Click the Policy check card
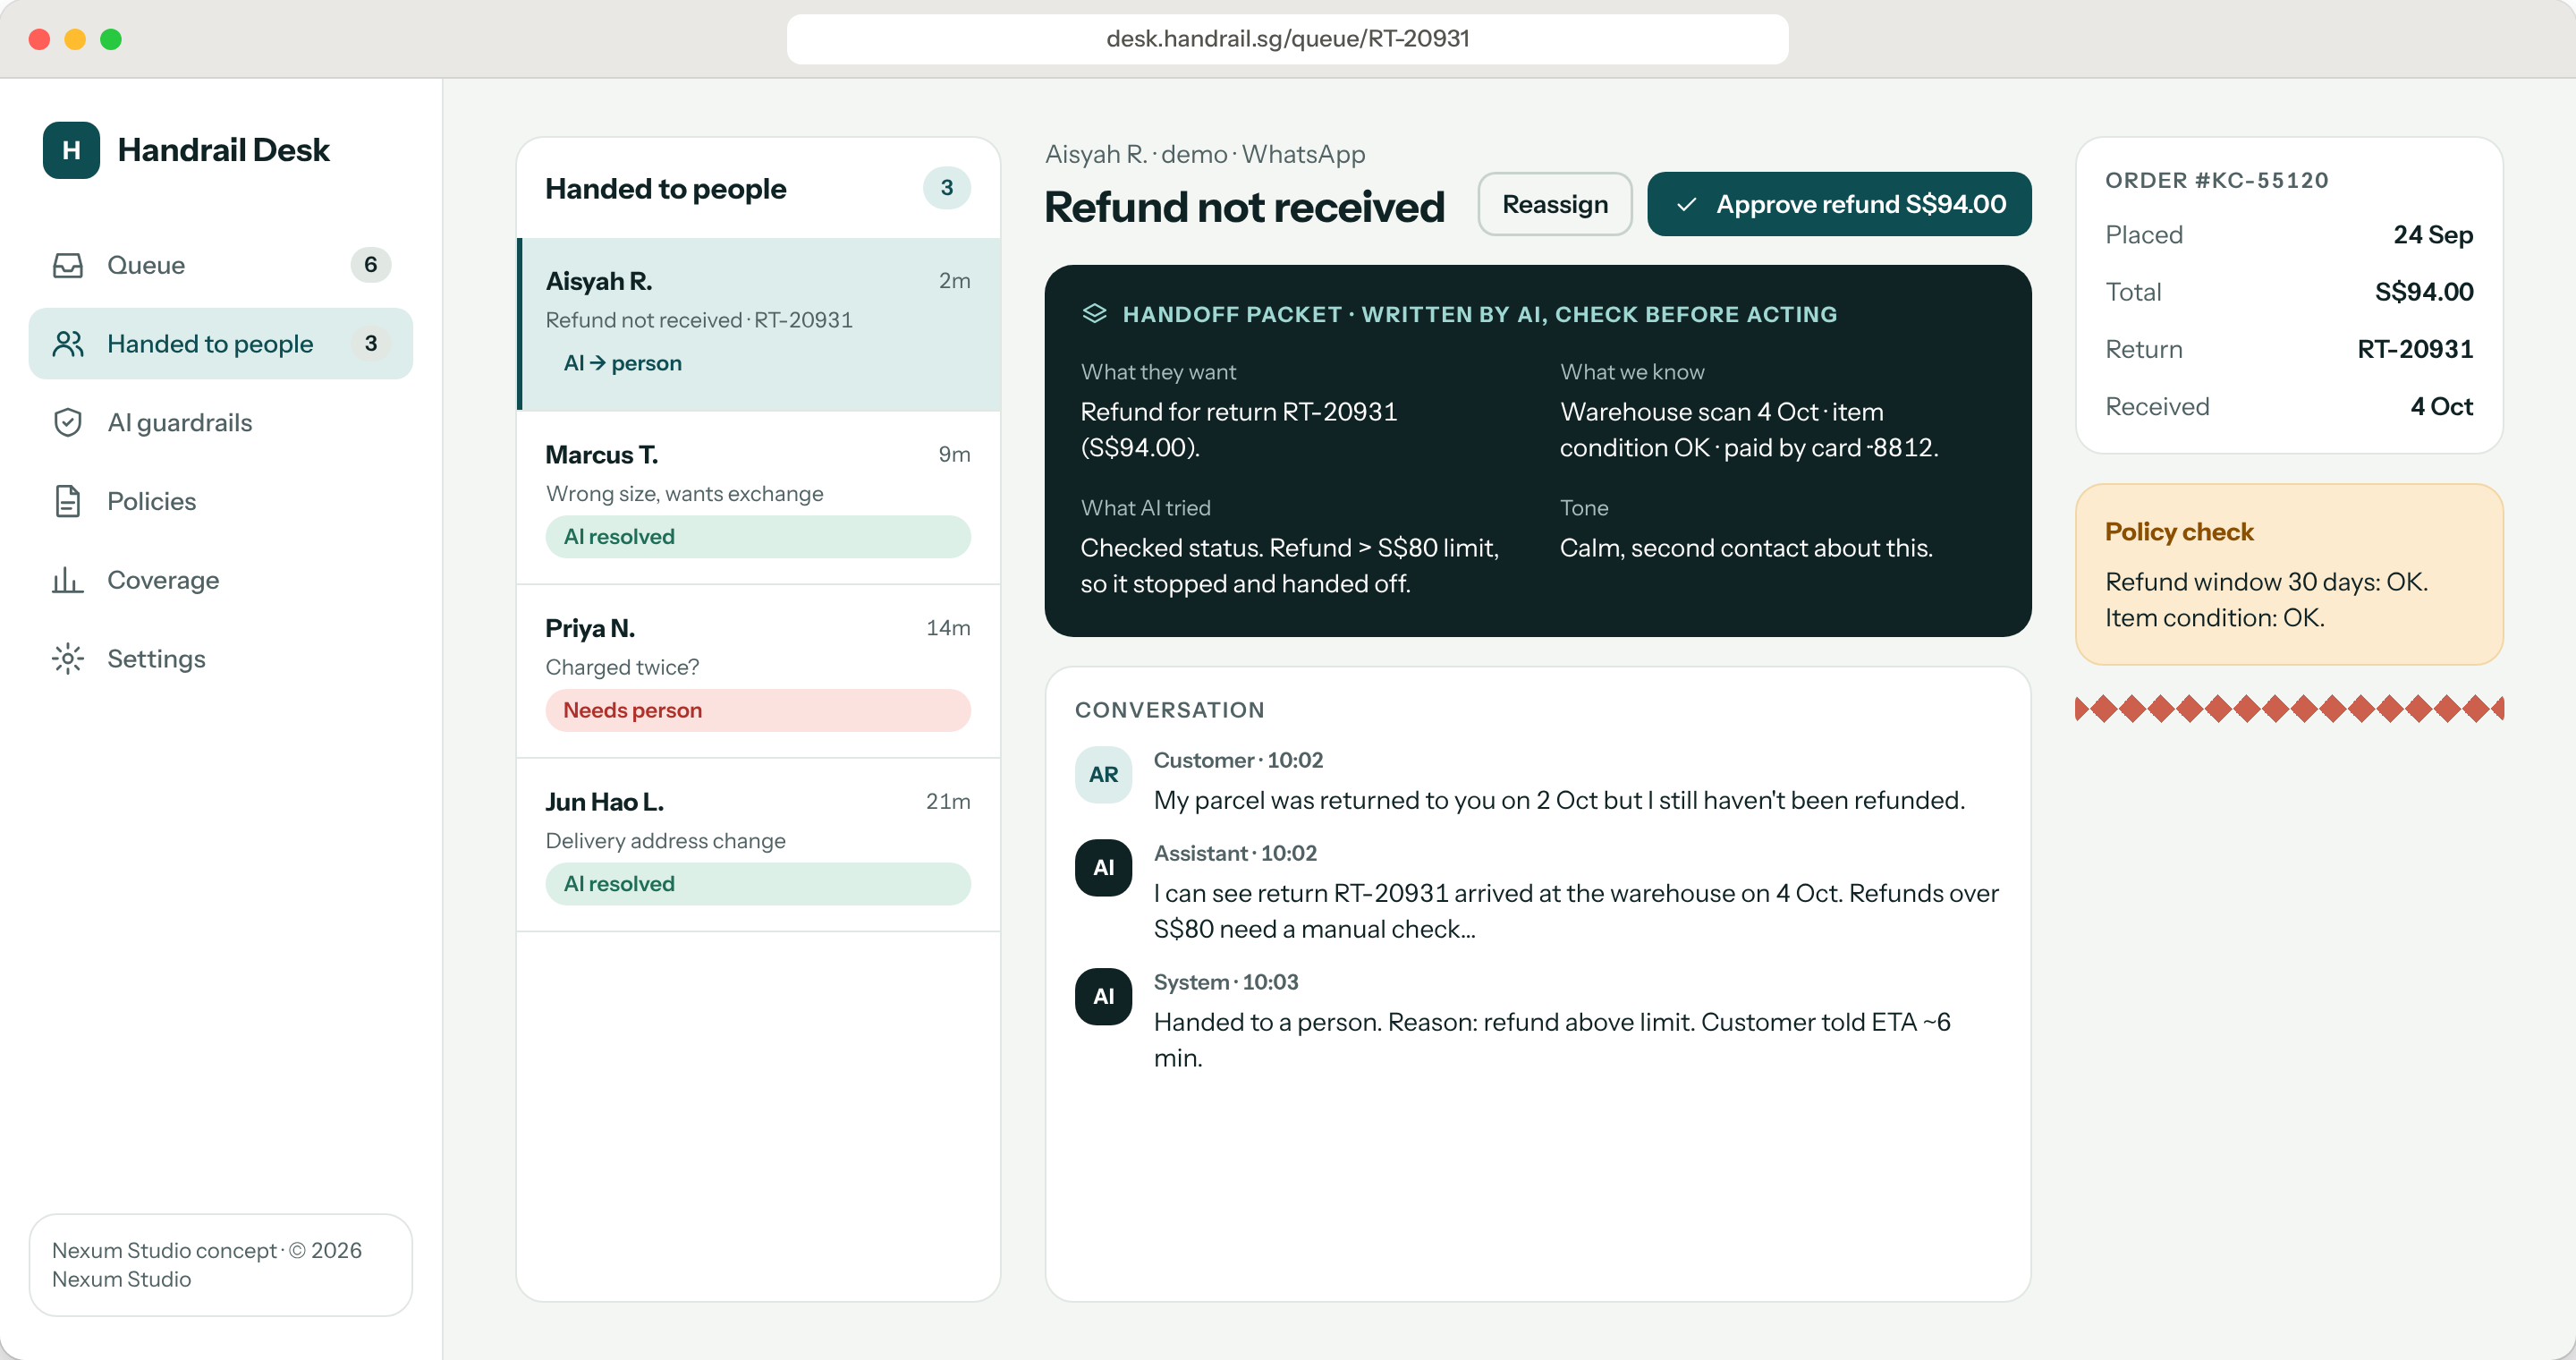This screenshot has width=2576, height=1360. pos(2289,574)
